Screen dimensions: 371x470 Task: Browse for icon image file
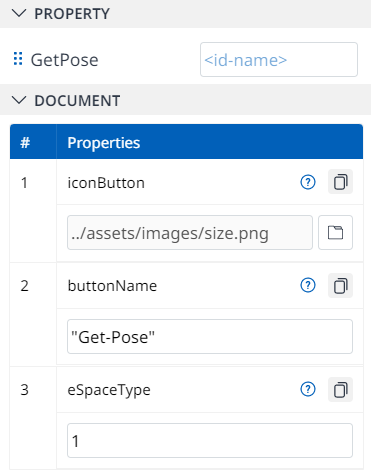click(x=335, y=233)
